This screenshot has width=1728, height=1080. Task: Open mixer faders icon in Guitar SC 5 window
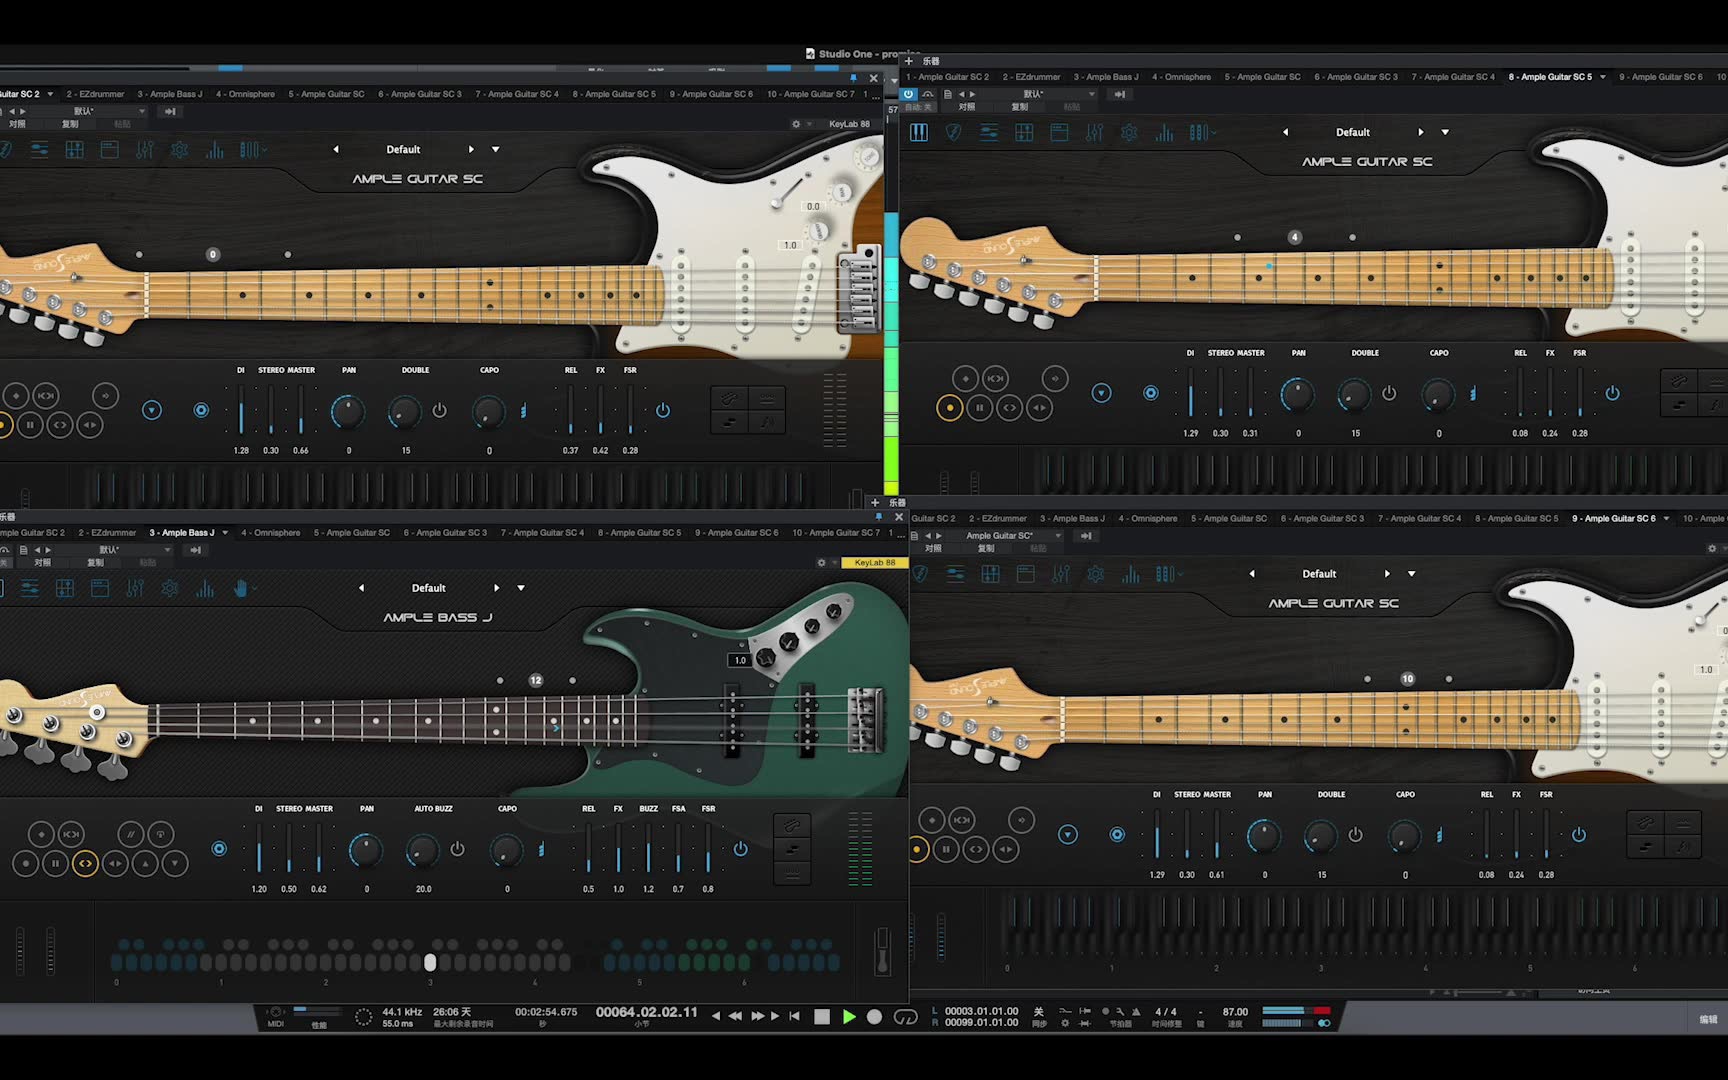click(x=1094, y=132)
